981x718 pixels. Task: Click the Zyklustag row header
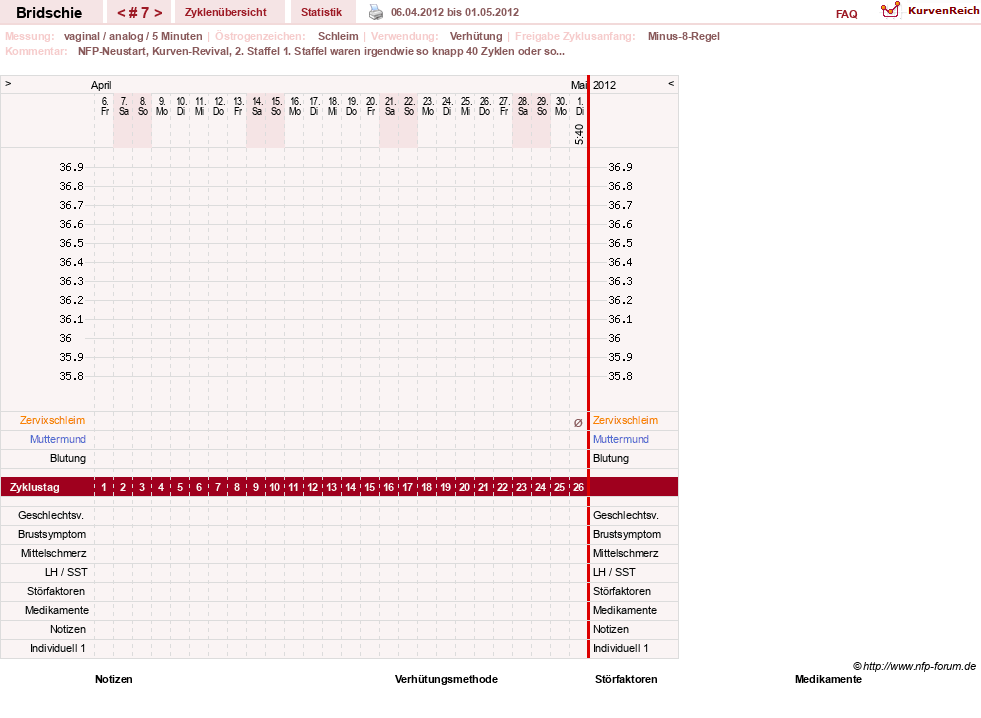(x=35, y=487)
